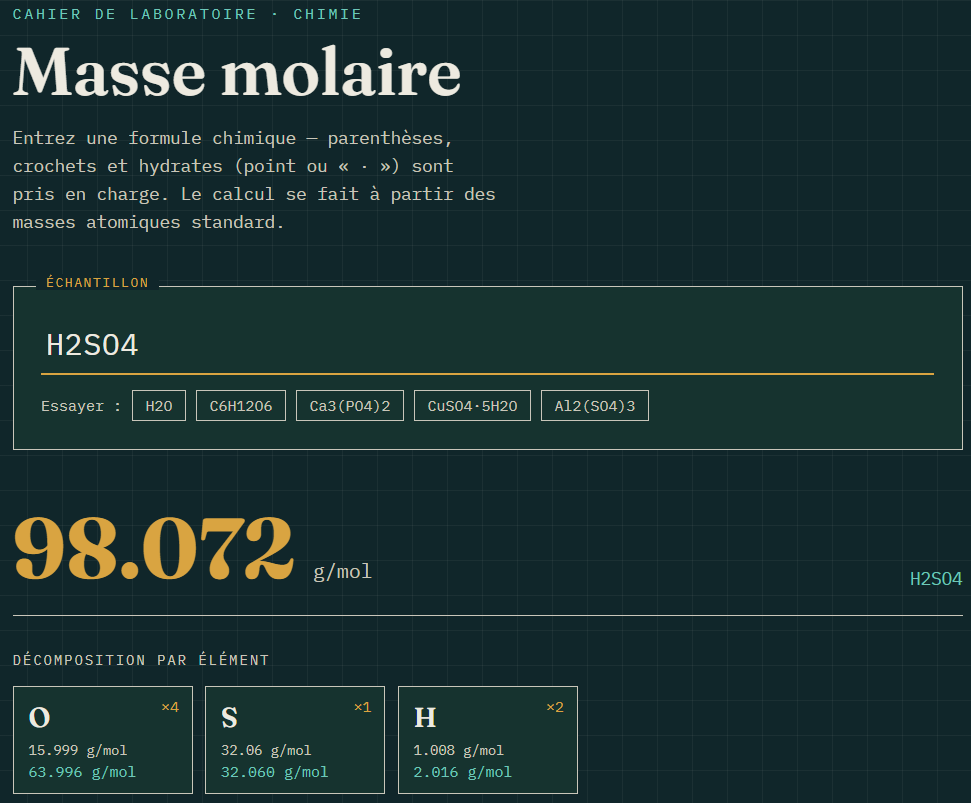Choose the CuSO4·5H2O hydrate example
This screenshot has height=803, width=971.
472,406
